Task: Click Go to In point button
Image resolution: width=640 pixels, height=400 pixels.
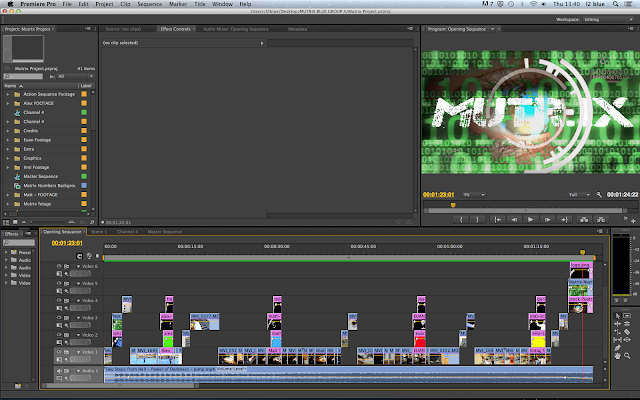Action: point(497,220)
